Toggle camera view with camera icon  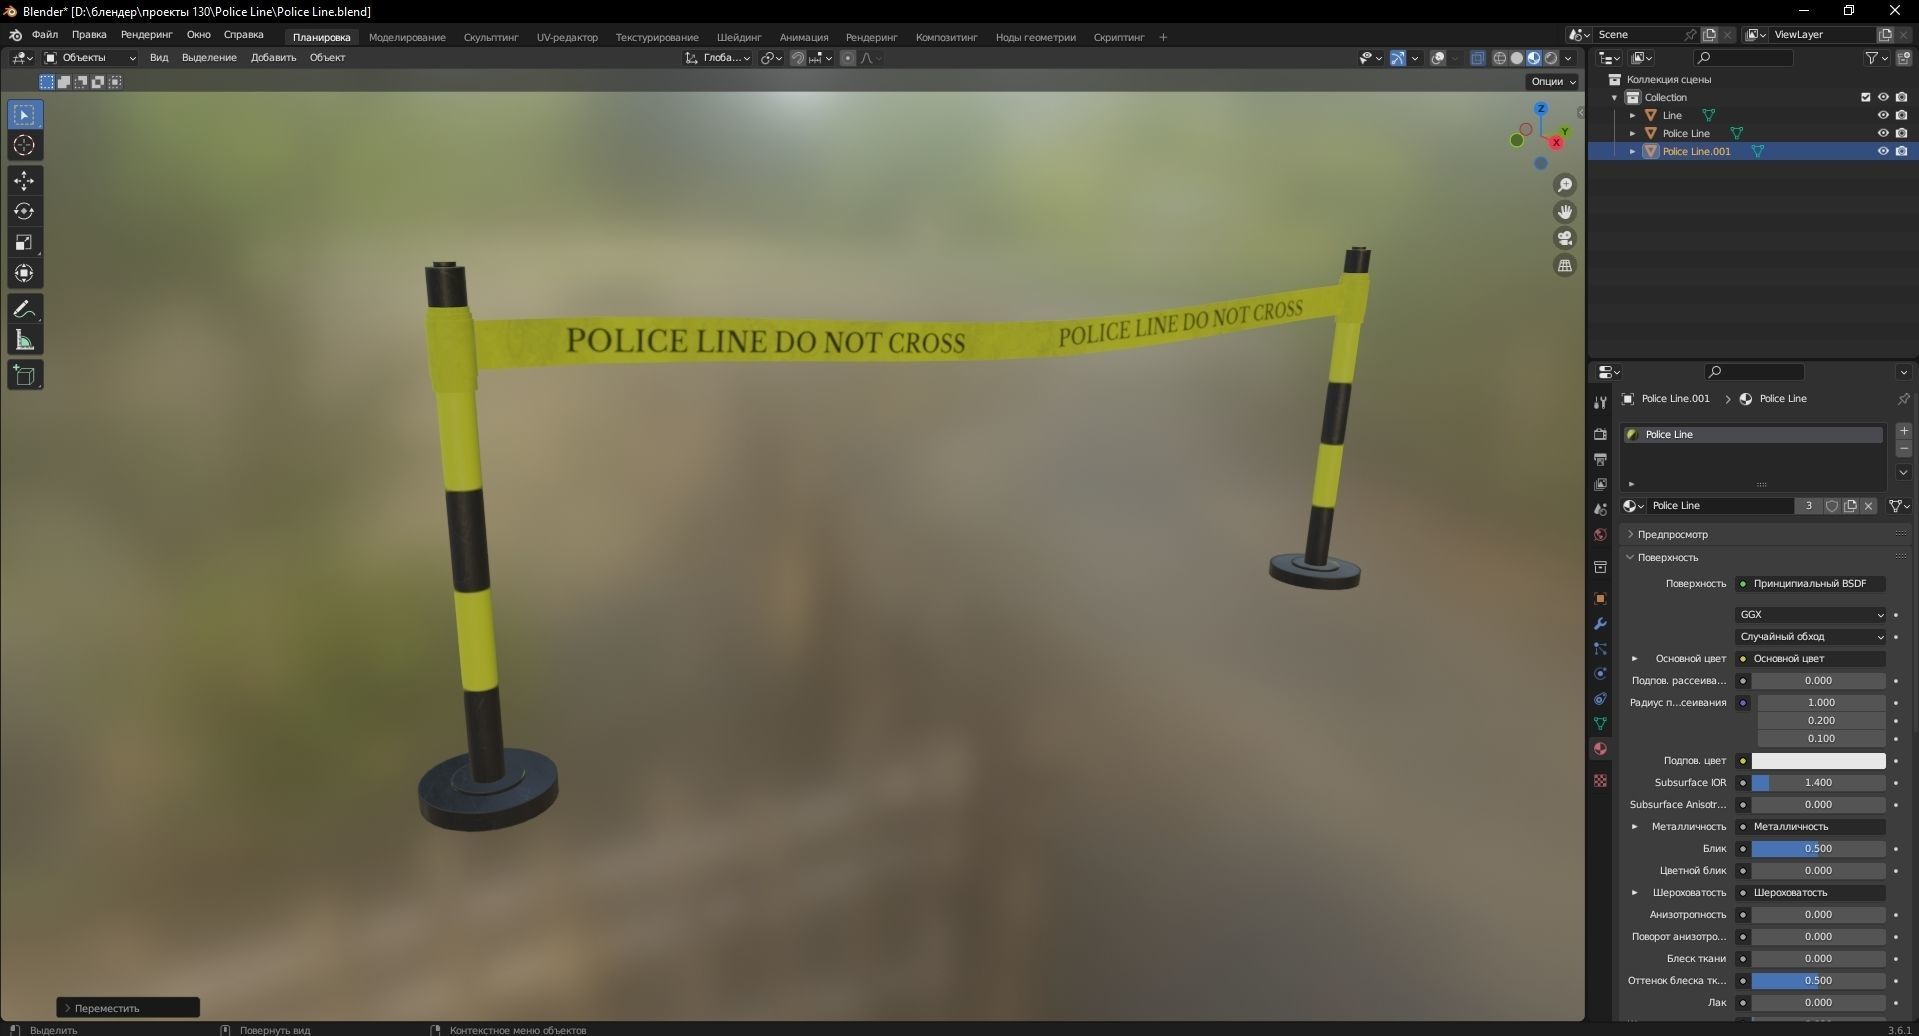coord(1565,238)
